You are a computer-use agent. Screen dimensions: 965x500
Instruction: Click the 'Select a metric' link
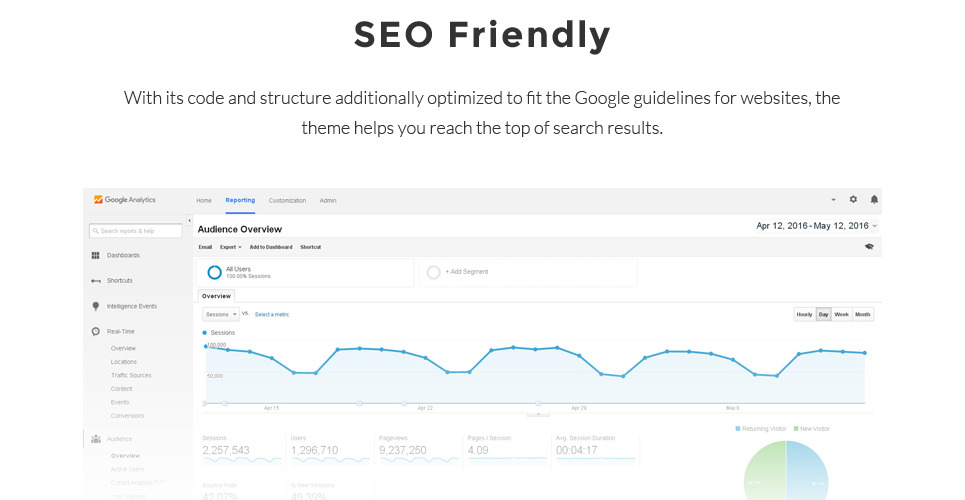[271, 314]
